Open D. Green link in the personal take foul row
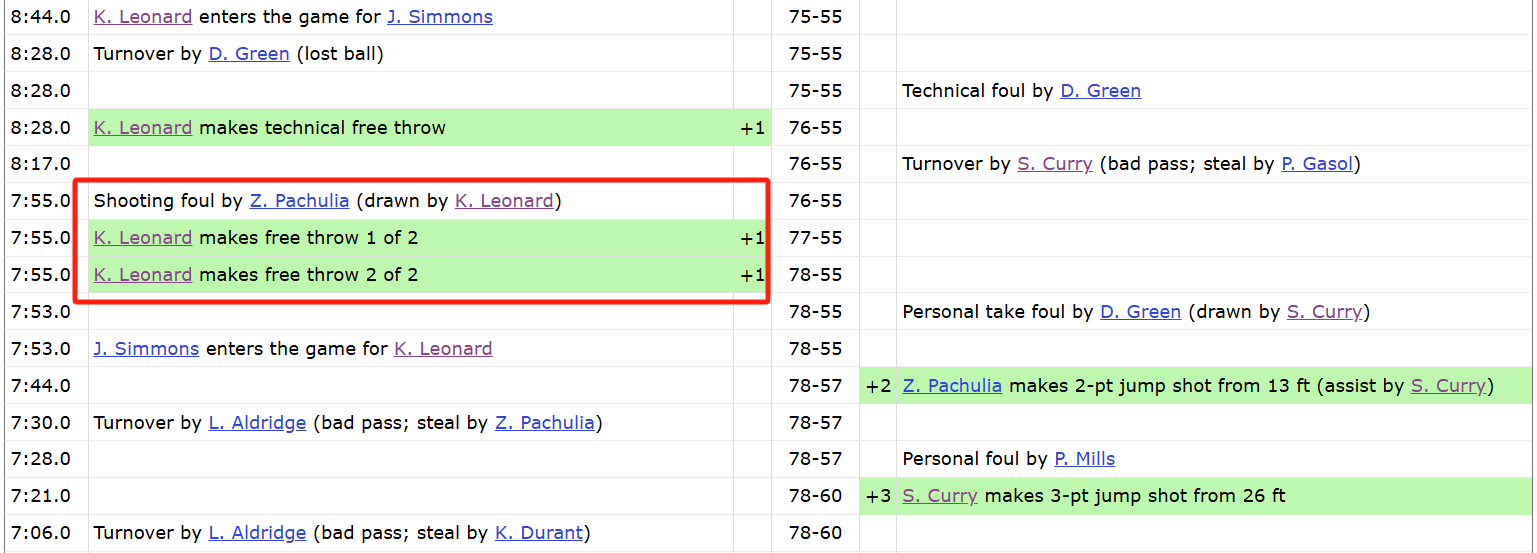Screen dimensions: 1537x553 pyautogui.click(x=1141, y=312)
